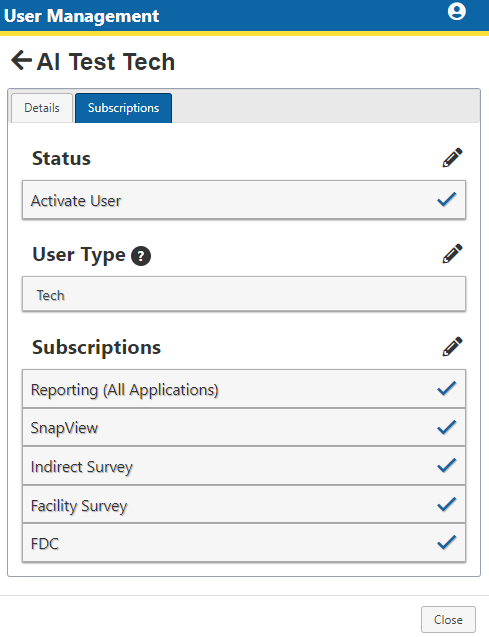489x637 pixels.
Task: Click the Close button
Action: 448,620
